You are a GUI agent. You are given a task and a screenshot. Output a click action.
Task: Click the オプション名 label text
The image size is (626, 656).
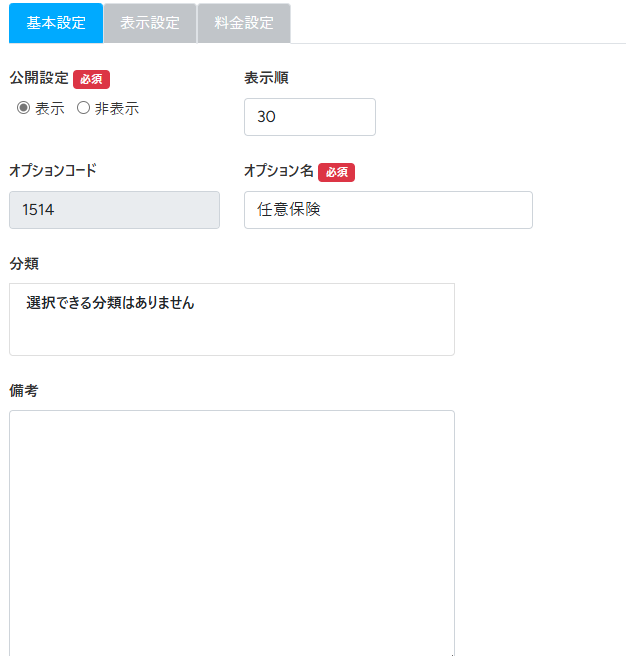(x=279, y=171)
